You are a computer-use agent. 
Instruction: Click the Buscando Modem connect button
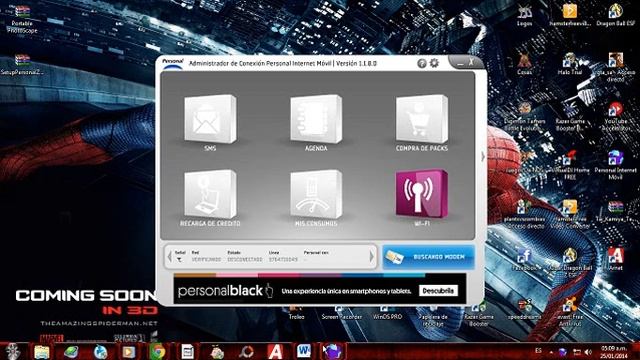click(429, 257)
